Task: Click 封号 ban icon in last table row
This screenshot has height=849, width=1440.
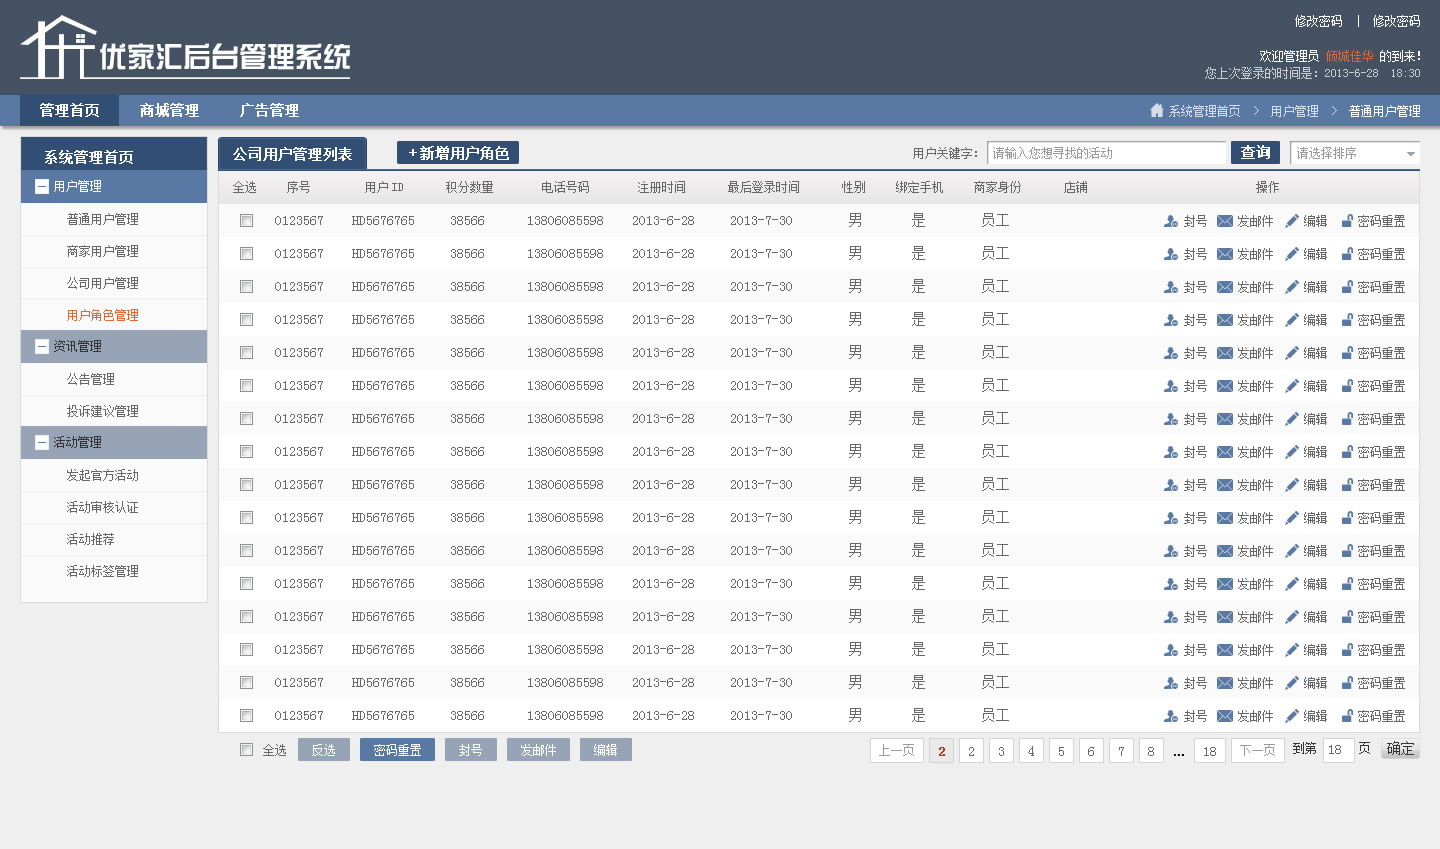Action: 1171,716
